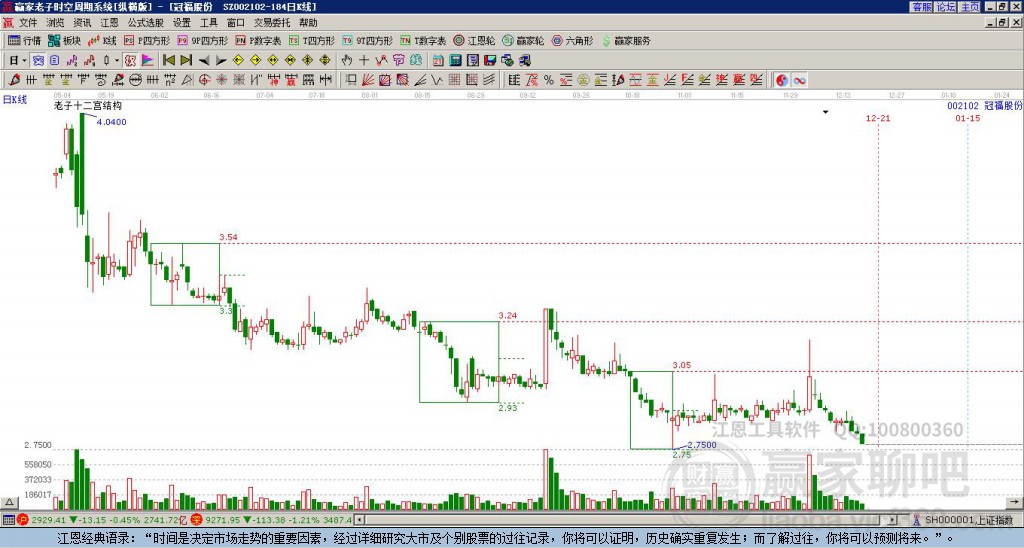Advance the chart with arrow under price axis

click(1015, 502)
